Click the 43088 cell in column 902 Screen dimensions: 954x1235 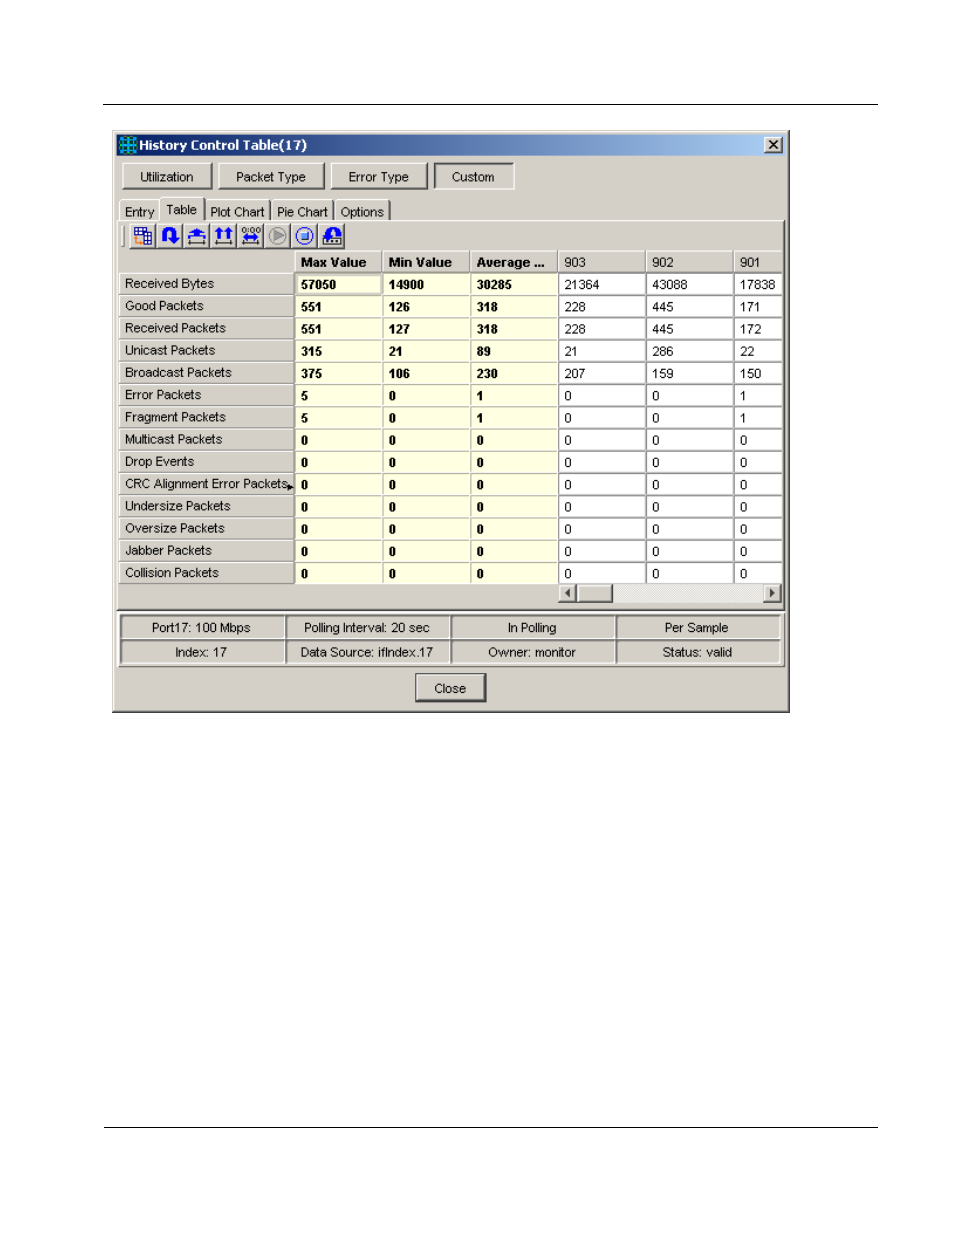690,285
